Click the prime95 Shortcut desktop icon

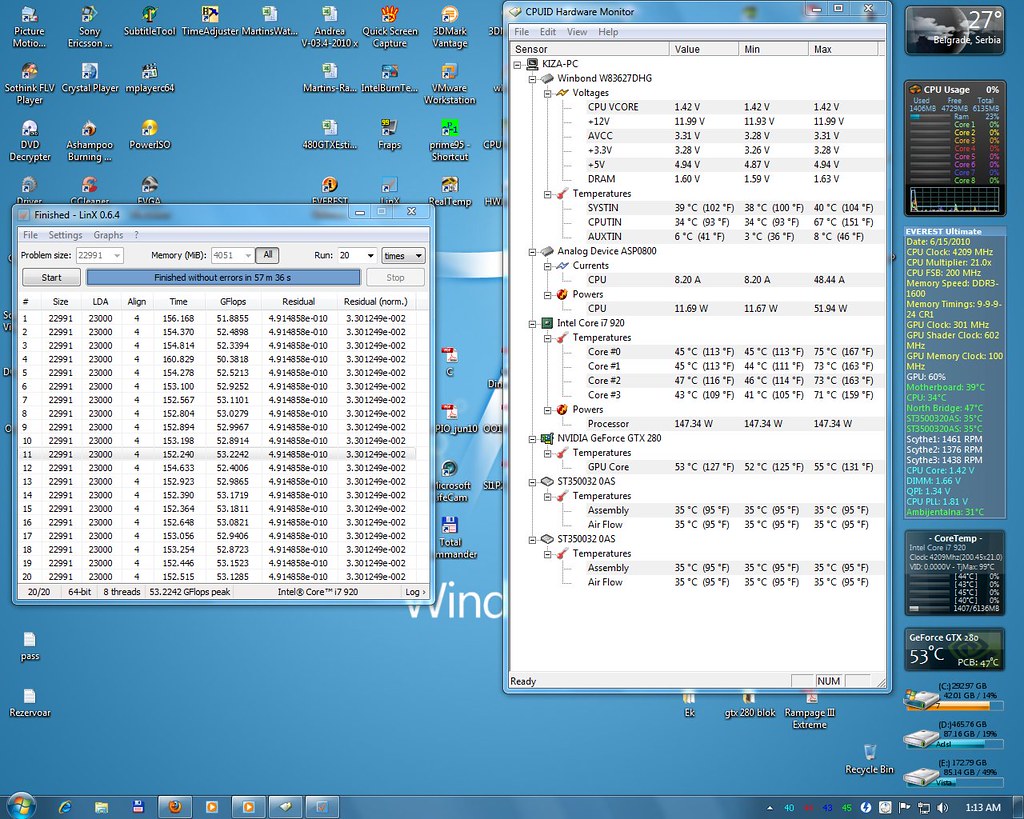pos(449,140)
